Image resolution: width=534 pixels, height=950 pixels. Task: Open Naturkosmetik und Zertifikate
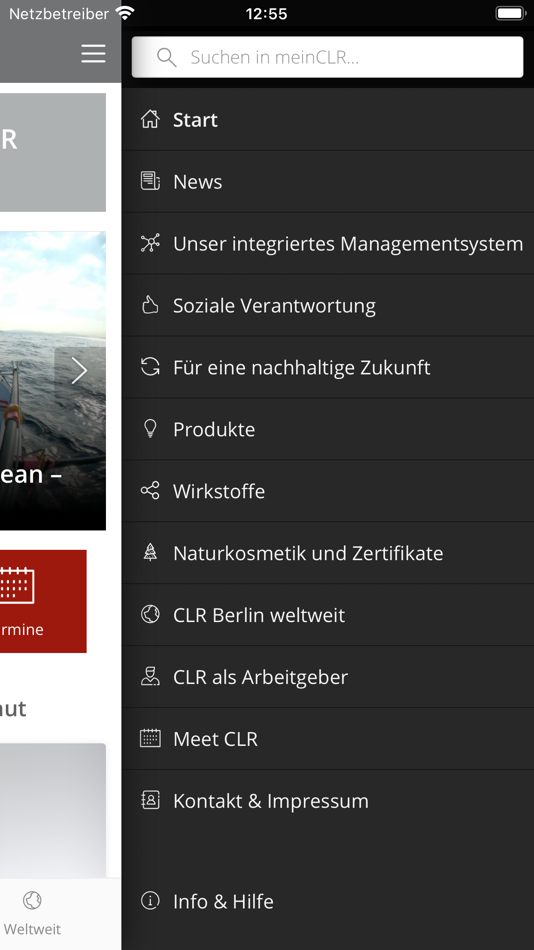pyautogui.click(x=328, y=553)
